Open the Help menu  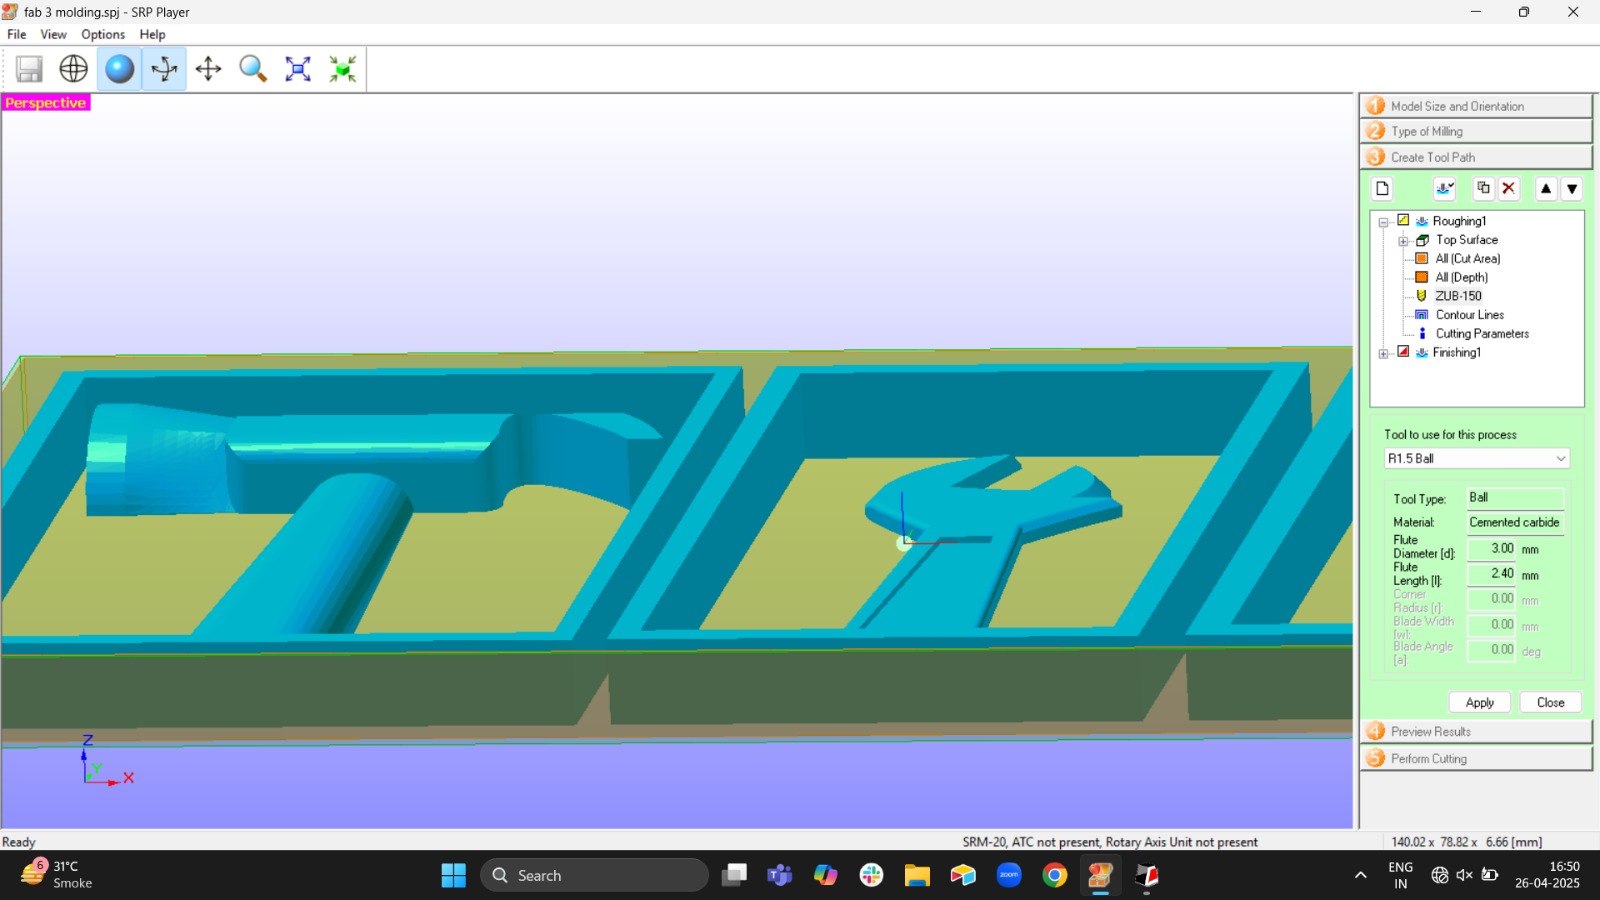click(x=152, y=34)
